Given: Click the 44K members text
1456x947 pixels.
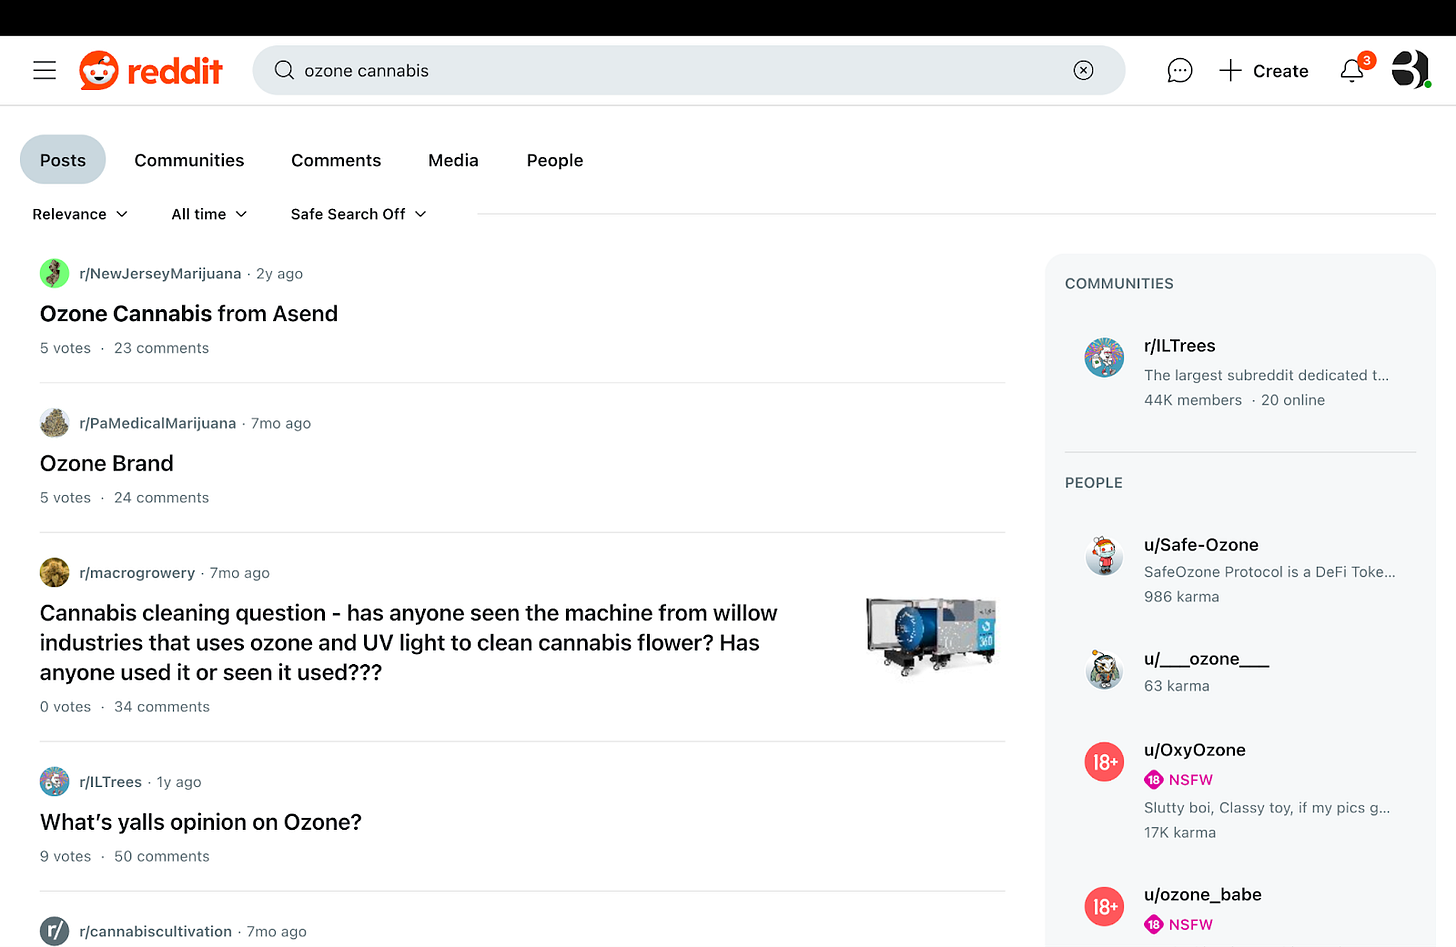Looking at the screenshot, I should tap(1193, 400).
